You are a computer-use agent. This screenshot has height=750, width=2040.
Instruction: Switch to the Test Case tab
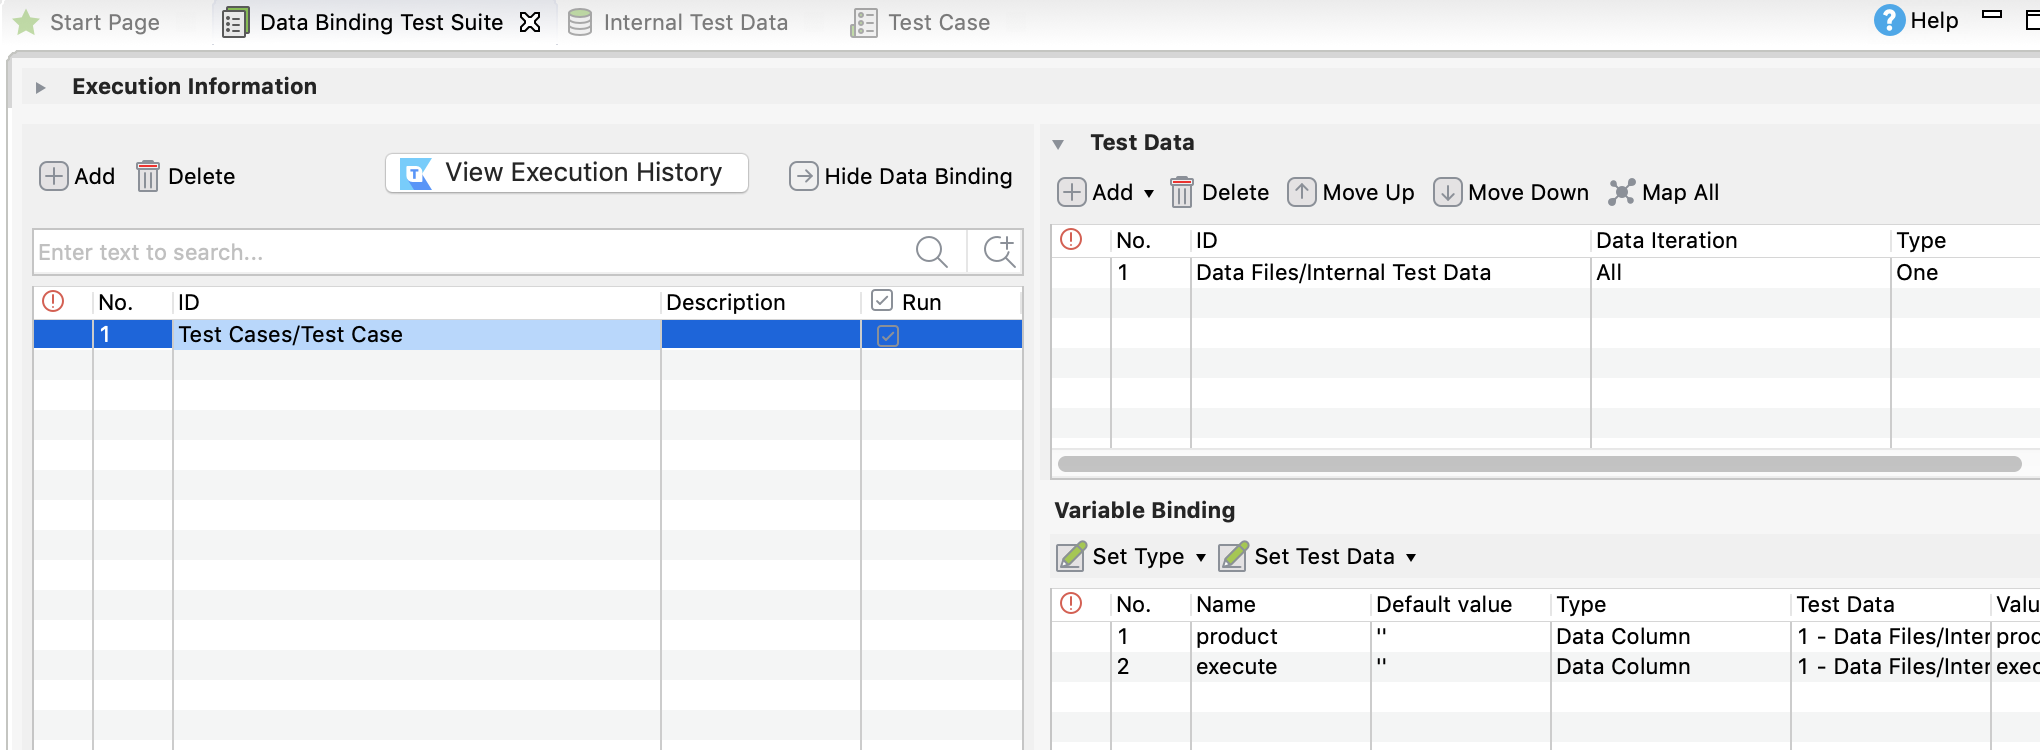point(920,22)
